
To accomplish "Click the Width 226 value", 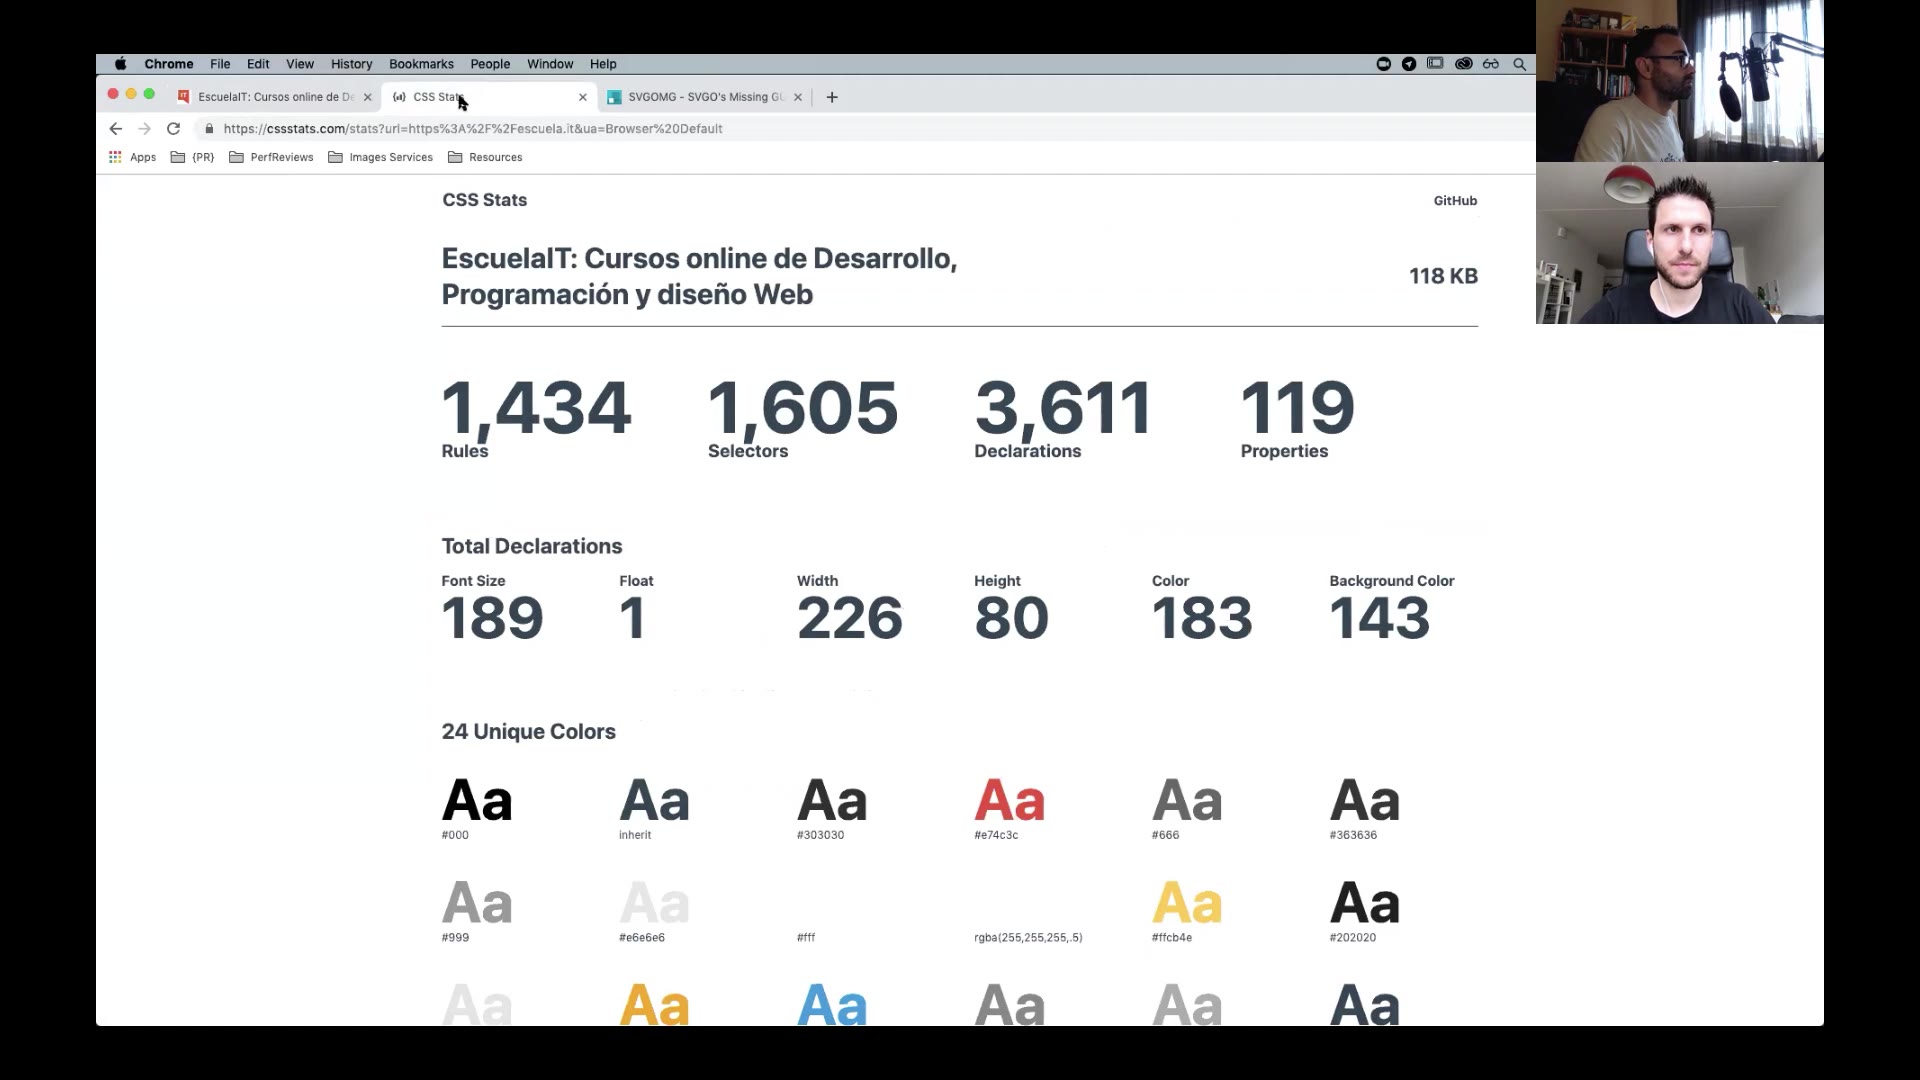I will (849, 618).
